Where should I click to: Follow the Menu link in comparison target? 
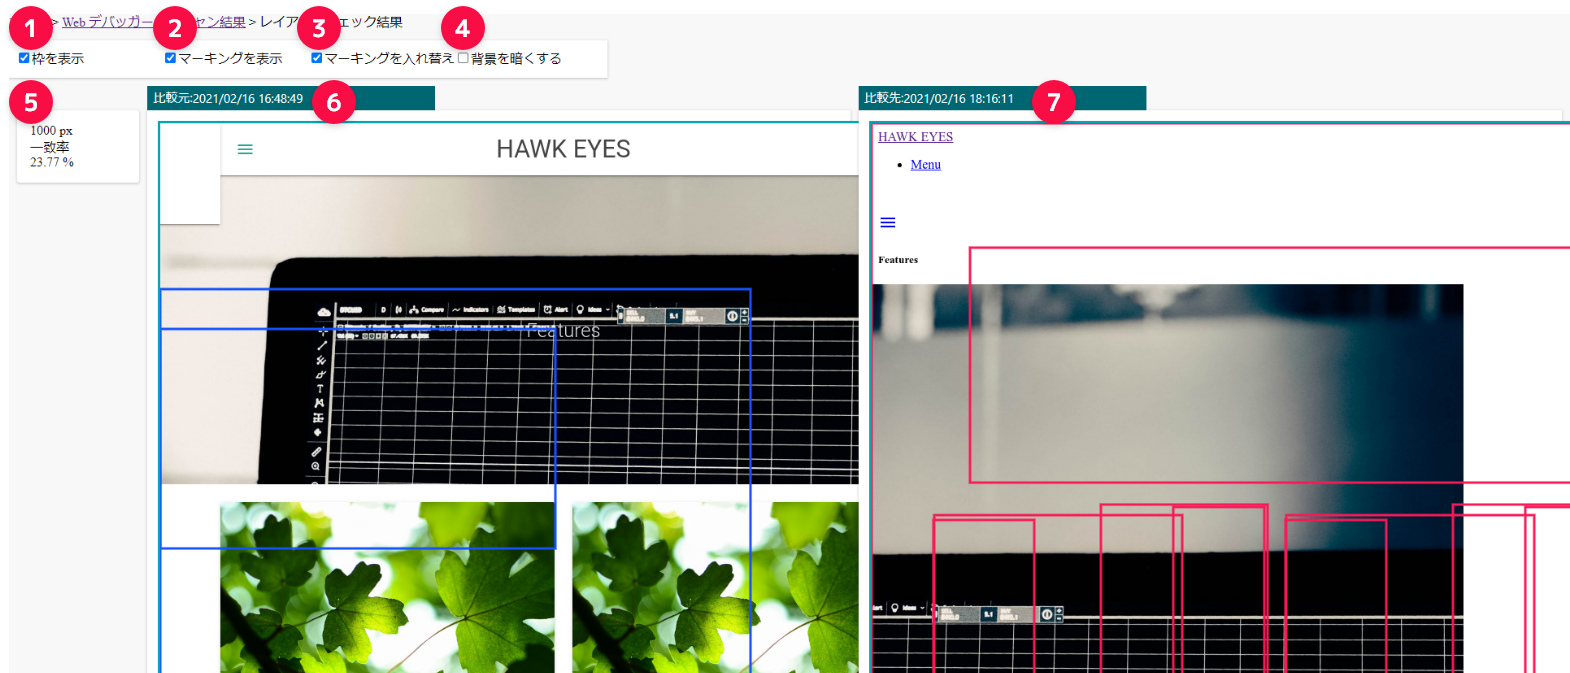click(x=925, y=165)
